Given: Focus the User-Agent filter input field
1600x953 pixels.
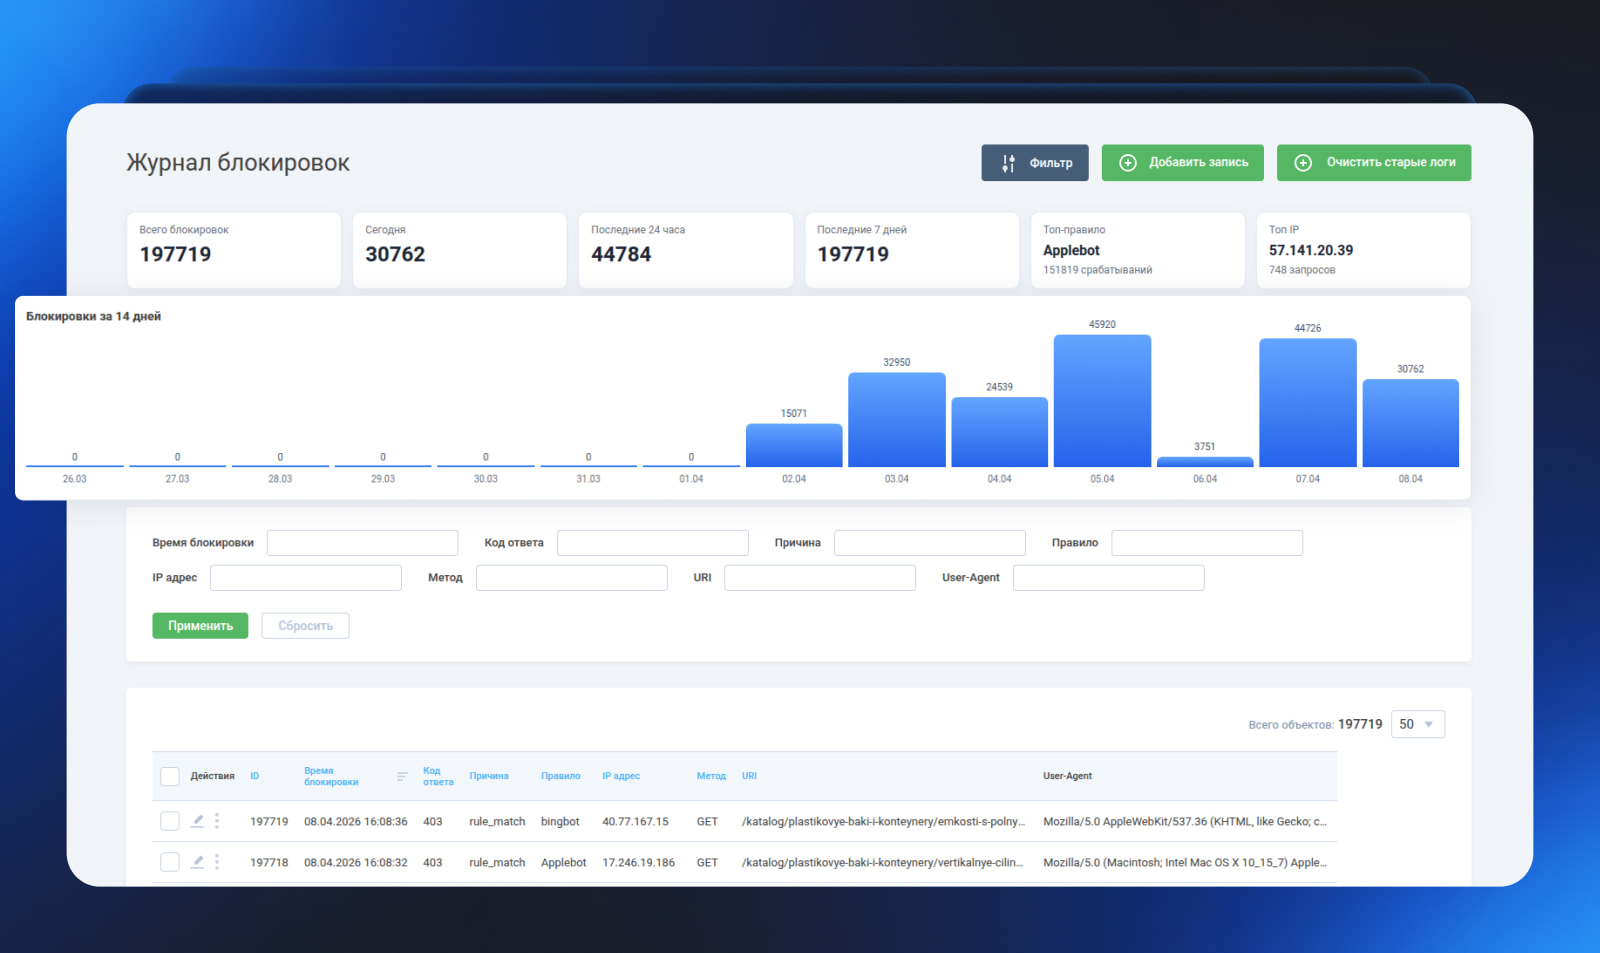Looking at the screenshot, I should pyautogui.click(x=1108, y=578).
